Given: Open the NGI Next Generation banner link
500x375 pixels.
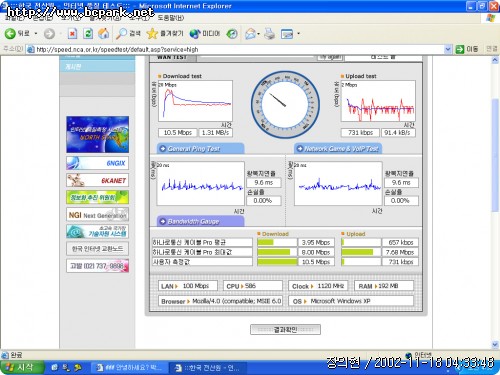Looking at the screenshot, I should click(x=97, y=215).
